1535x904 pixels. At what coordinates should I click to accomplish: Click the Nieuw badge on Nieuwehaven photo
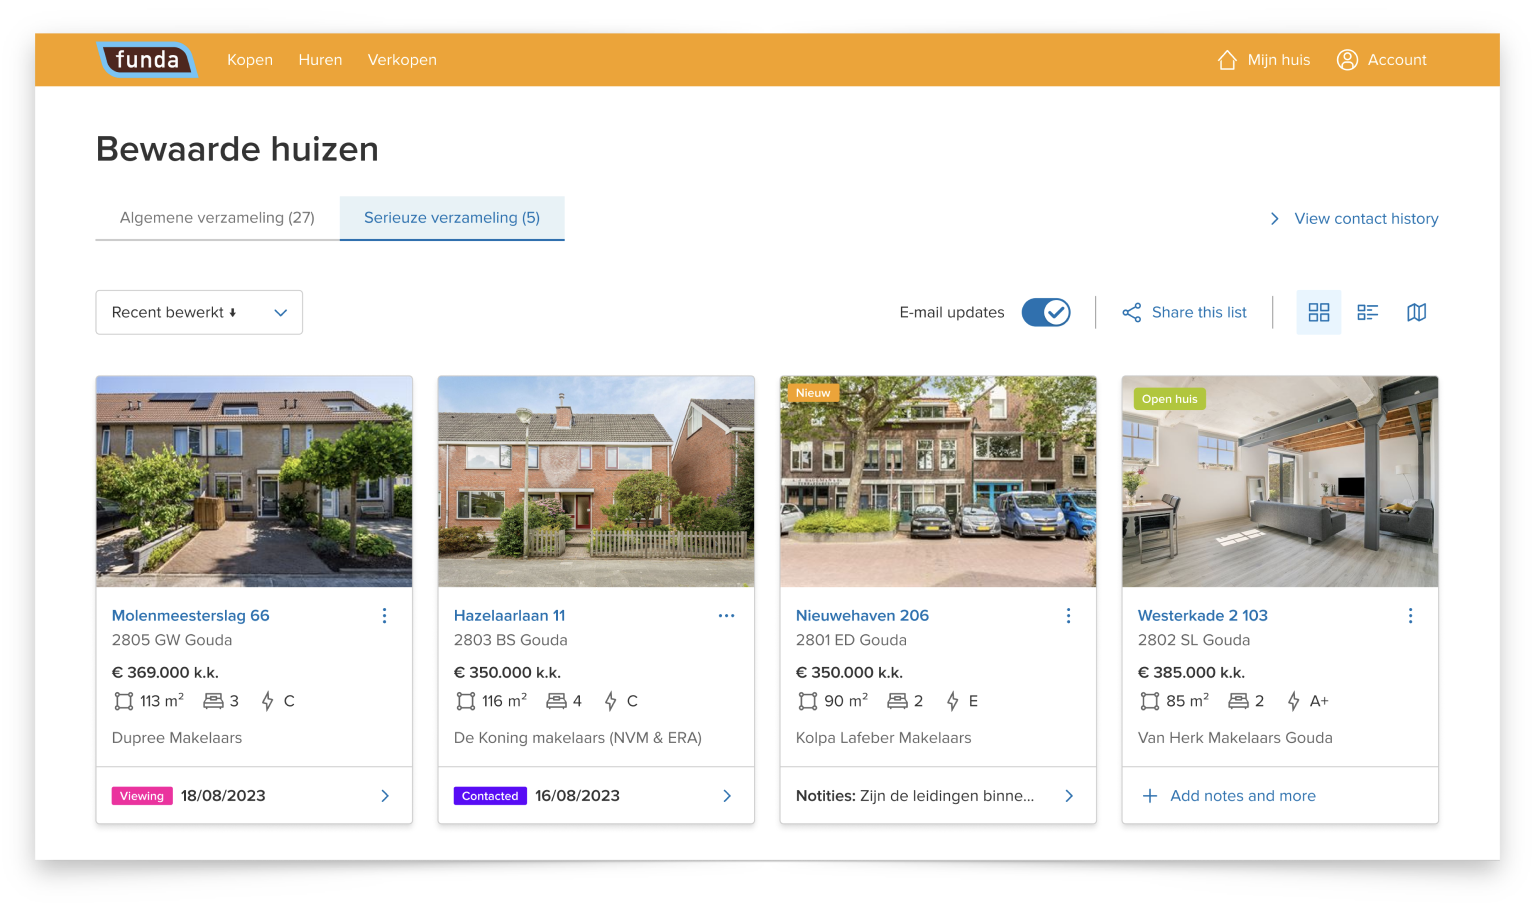click(x=813, y=393)
